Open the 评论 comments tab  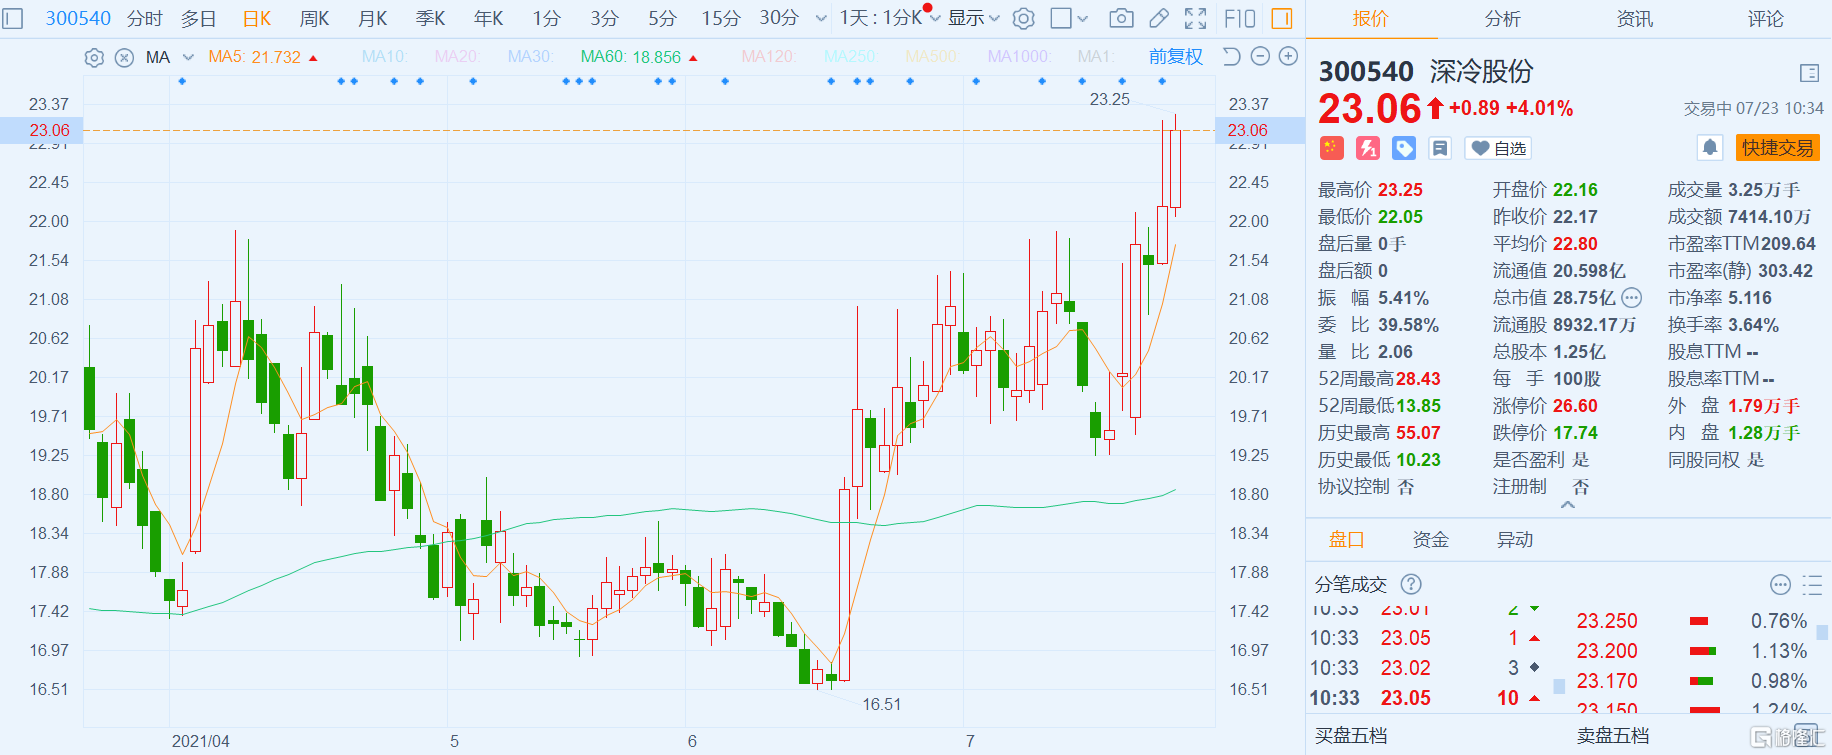(x=1765, y=18)
